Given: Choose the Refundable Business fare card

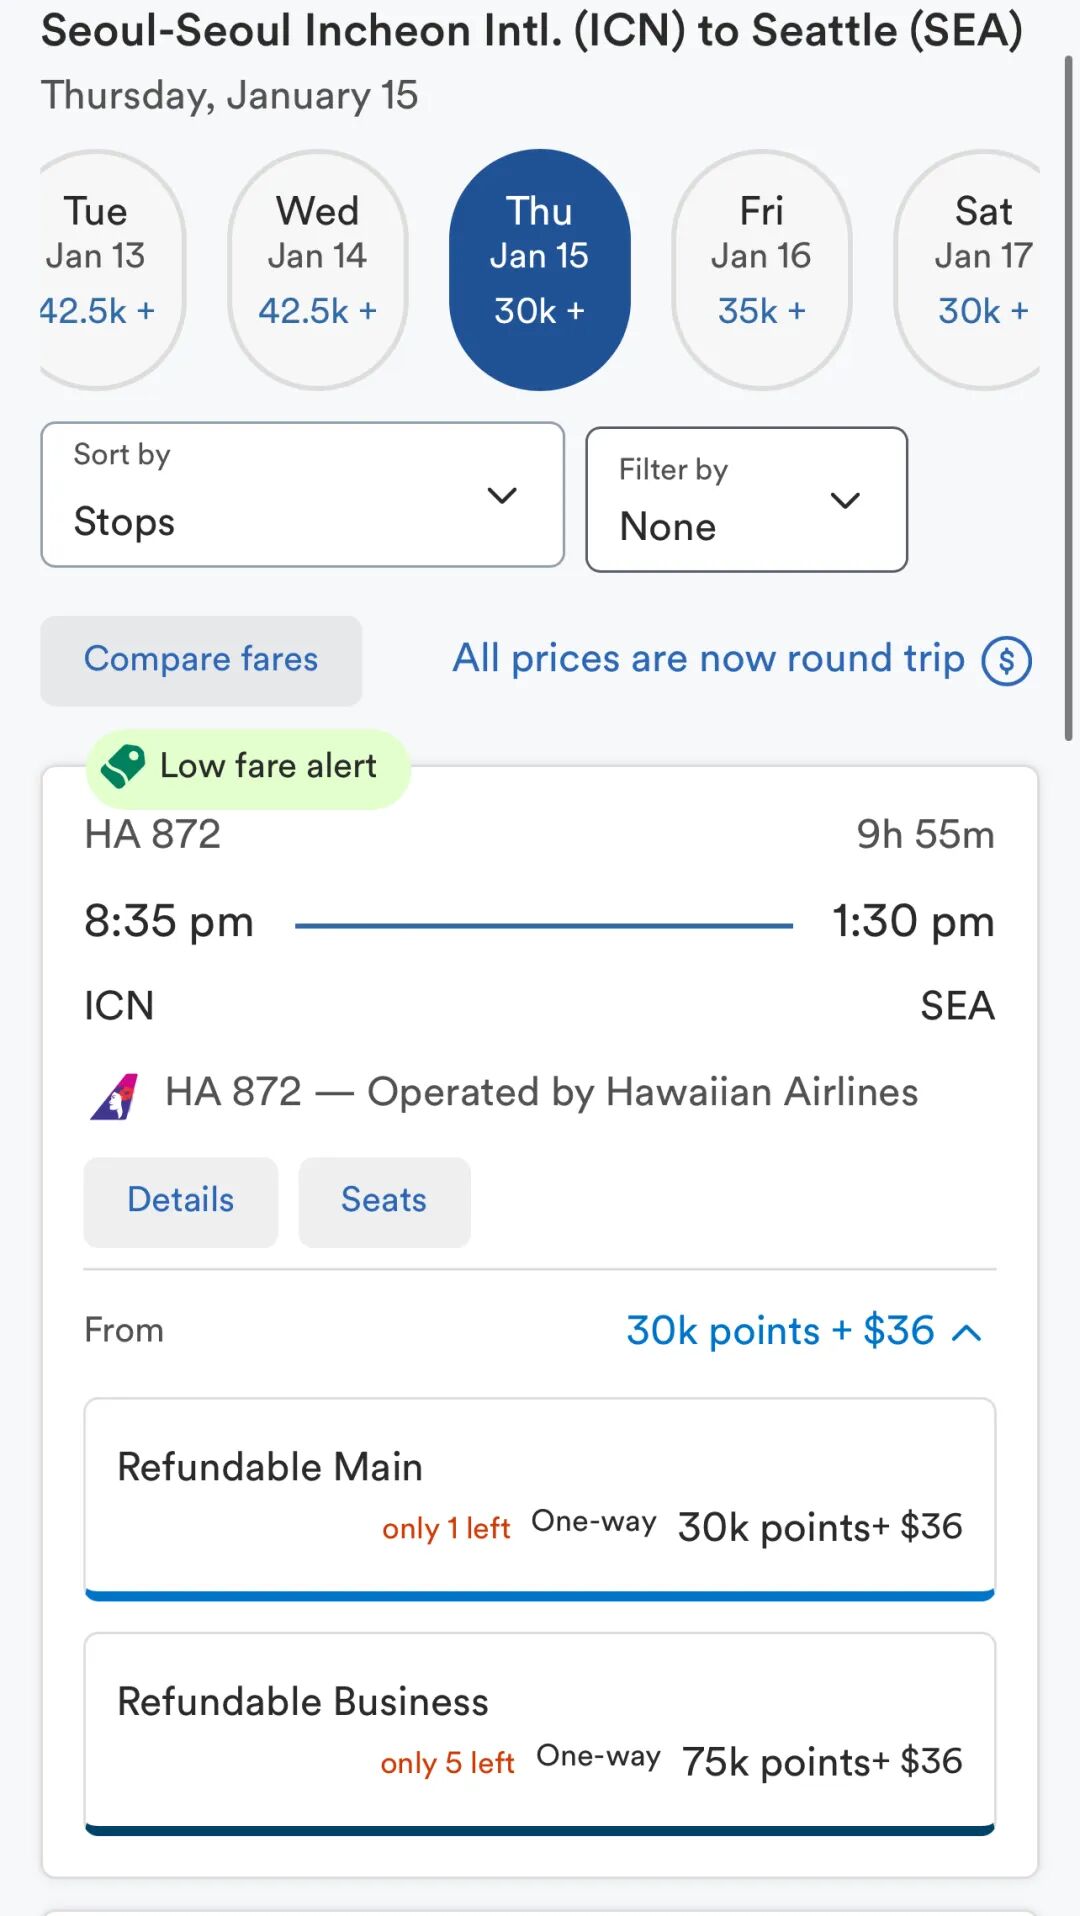Looking at the screenshot, I should pos(539,1732).
